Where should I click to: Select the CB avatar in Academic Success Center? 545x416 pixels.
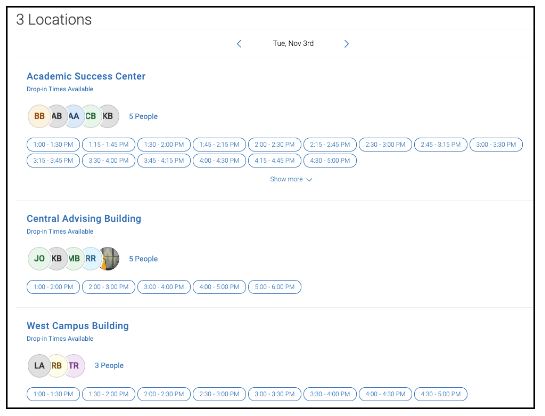coord(91,116)
